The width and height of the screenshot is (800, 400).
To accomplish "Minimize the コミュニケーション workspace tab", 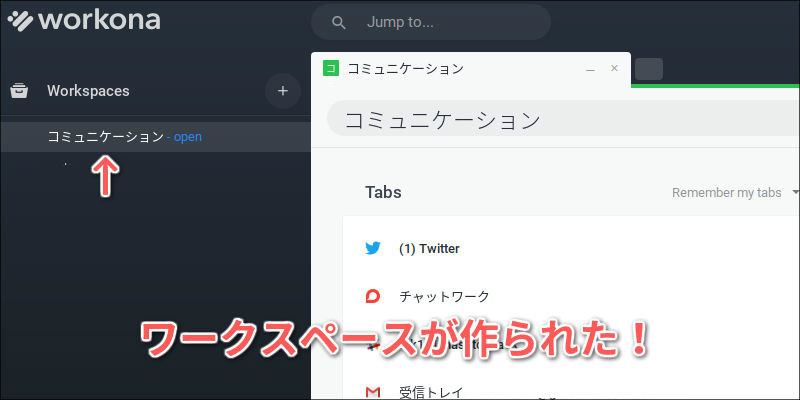I will point(590,69).
